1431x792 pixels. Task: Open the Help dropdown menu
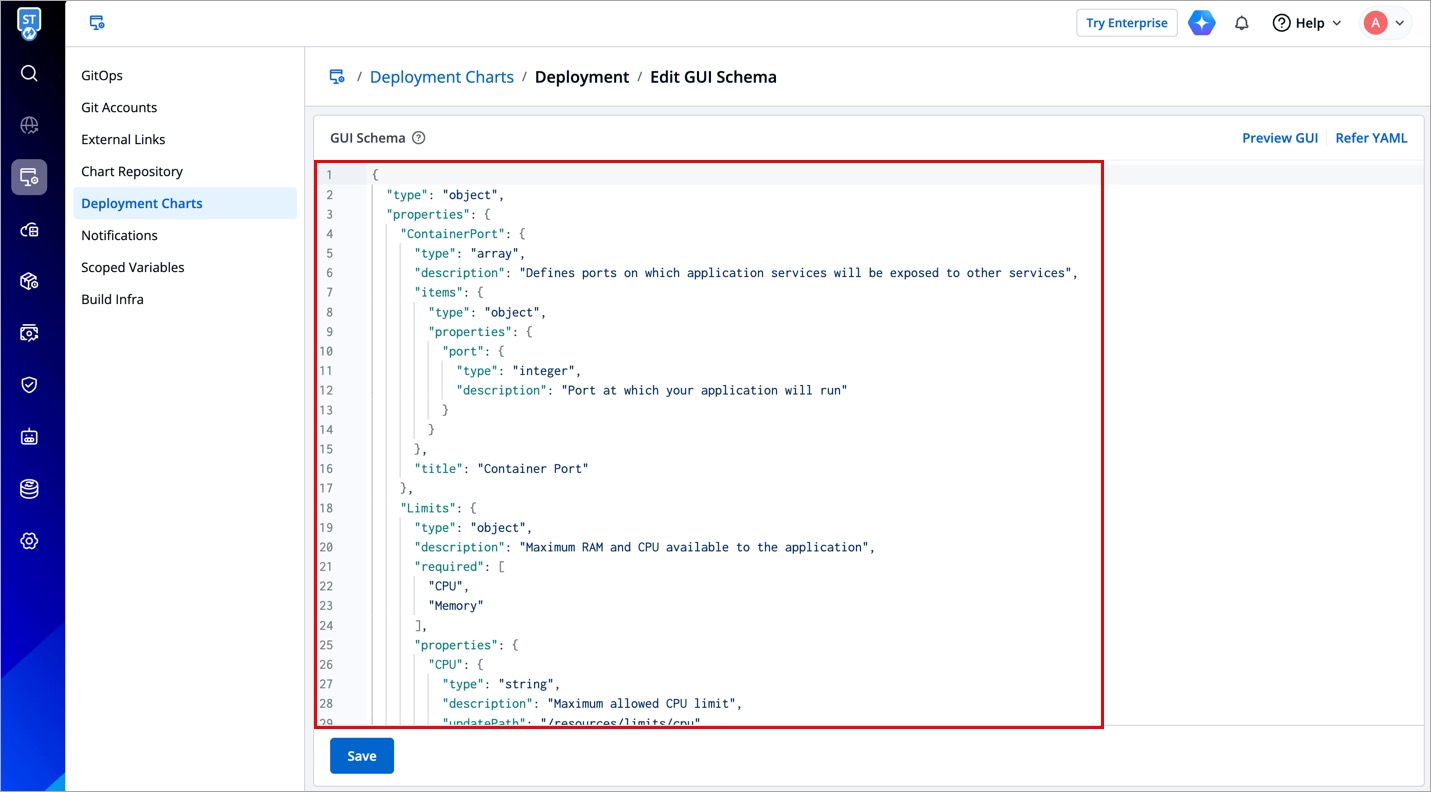[1306, 23]
